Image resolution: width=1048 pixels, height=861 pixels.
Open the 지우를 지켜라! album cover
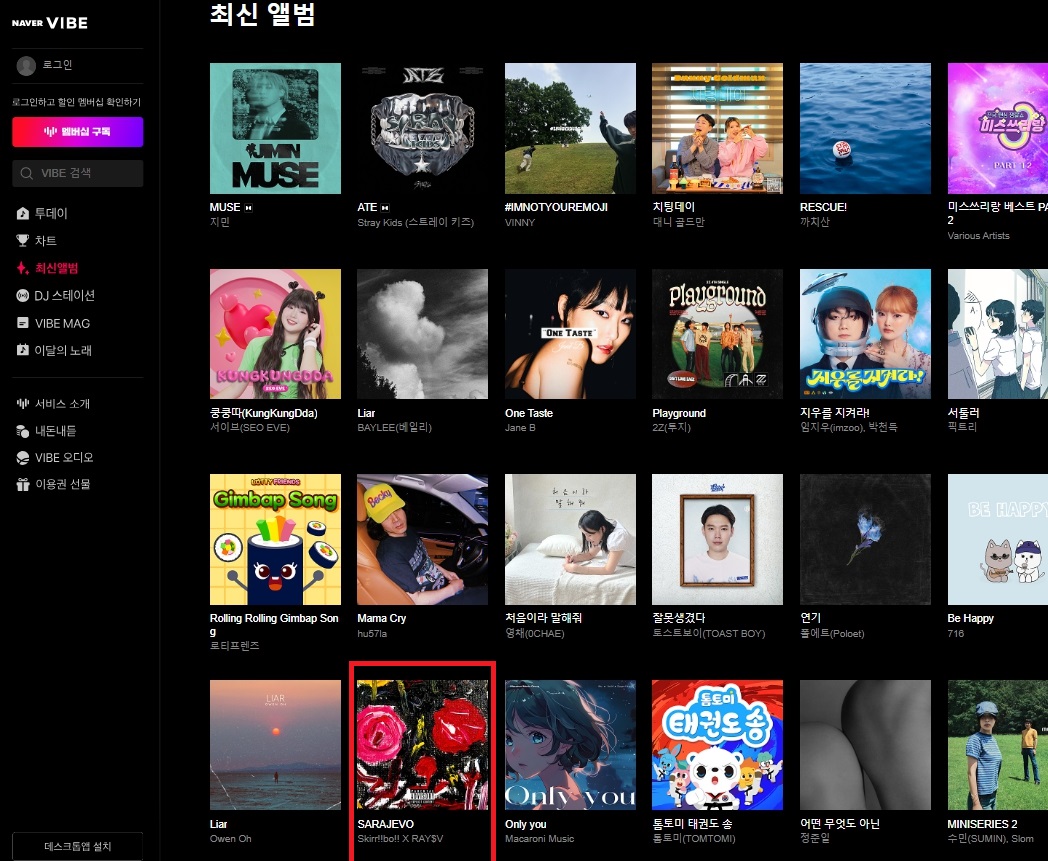(x=865, y=334)
